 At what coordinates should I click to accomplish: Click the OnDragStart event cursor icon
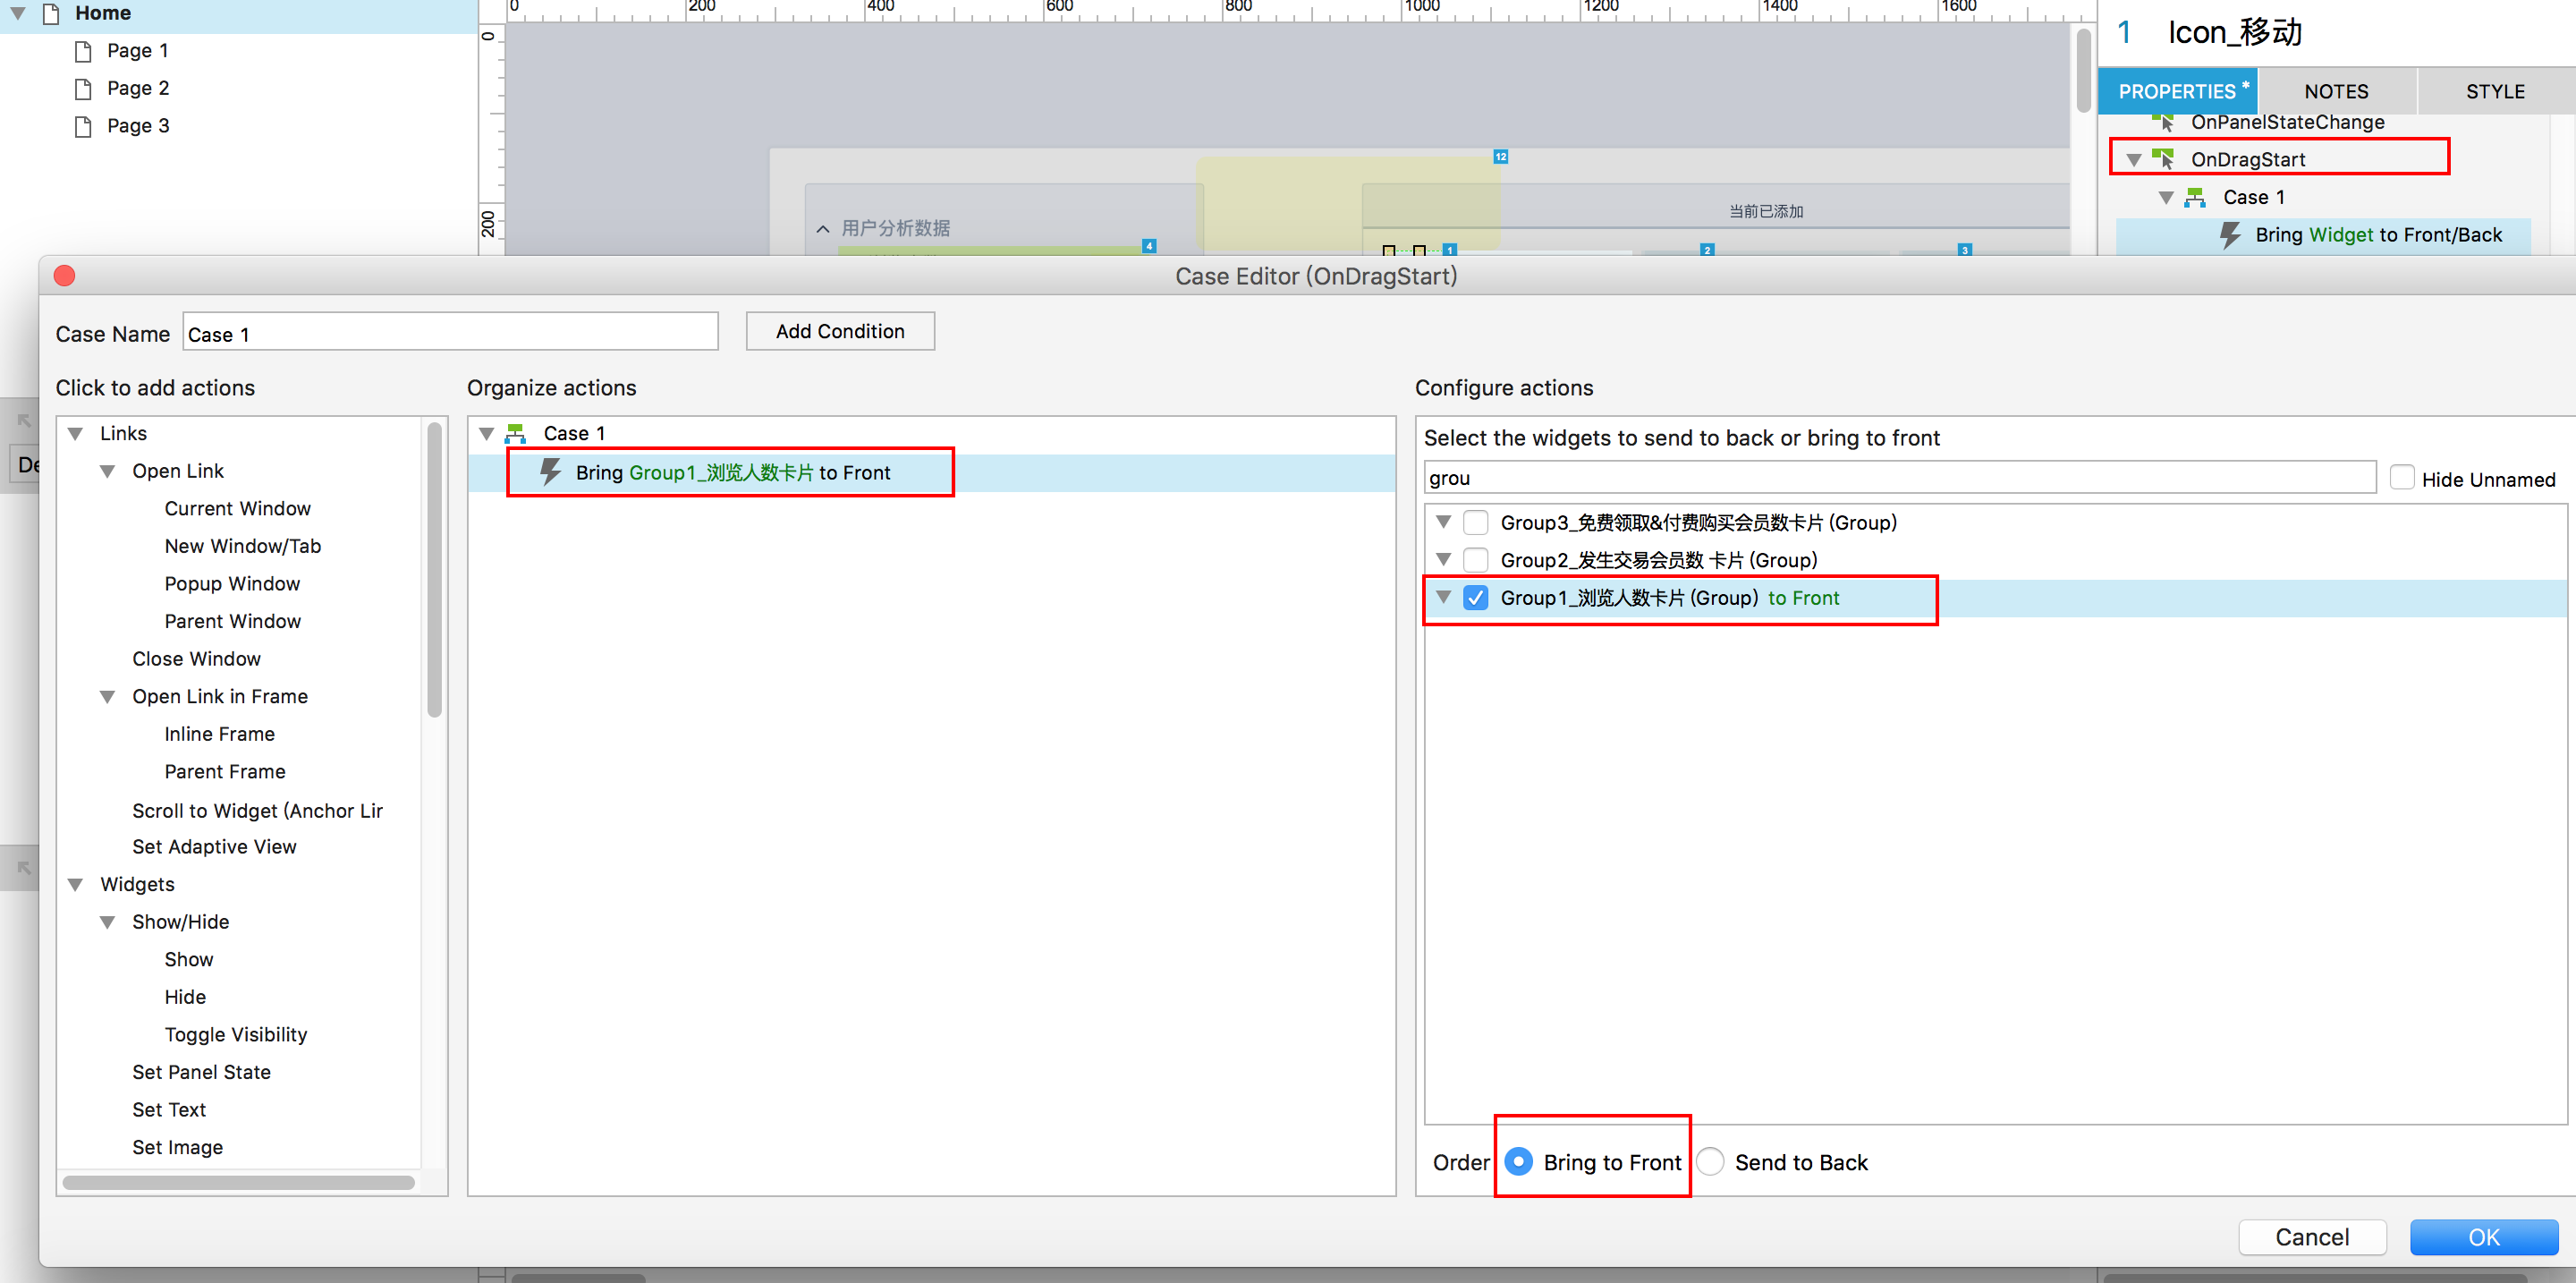tap(2163, 159)
